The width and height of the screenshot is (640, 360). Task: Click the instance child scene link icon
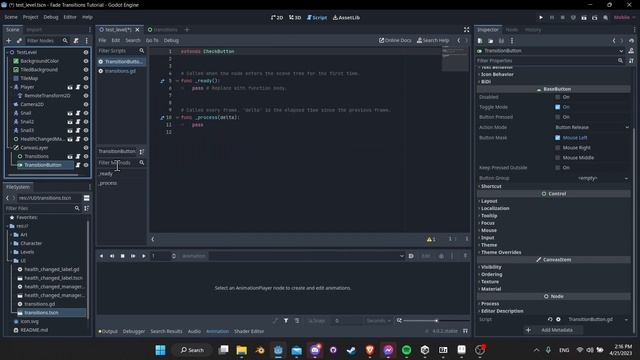point(19,41)
